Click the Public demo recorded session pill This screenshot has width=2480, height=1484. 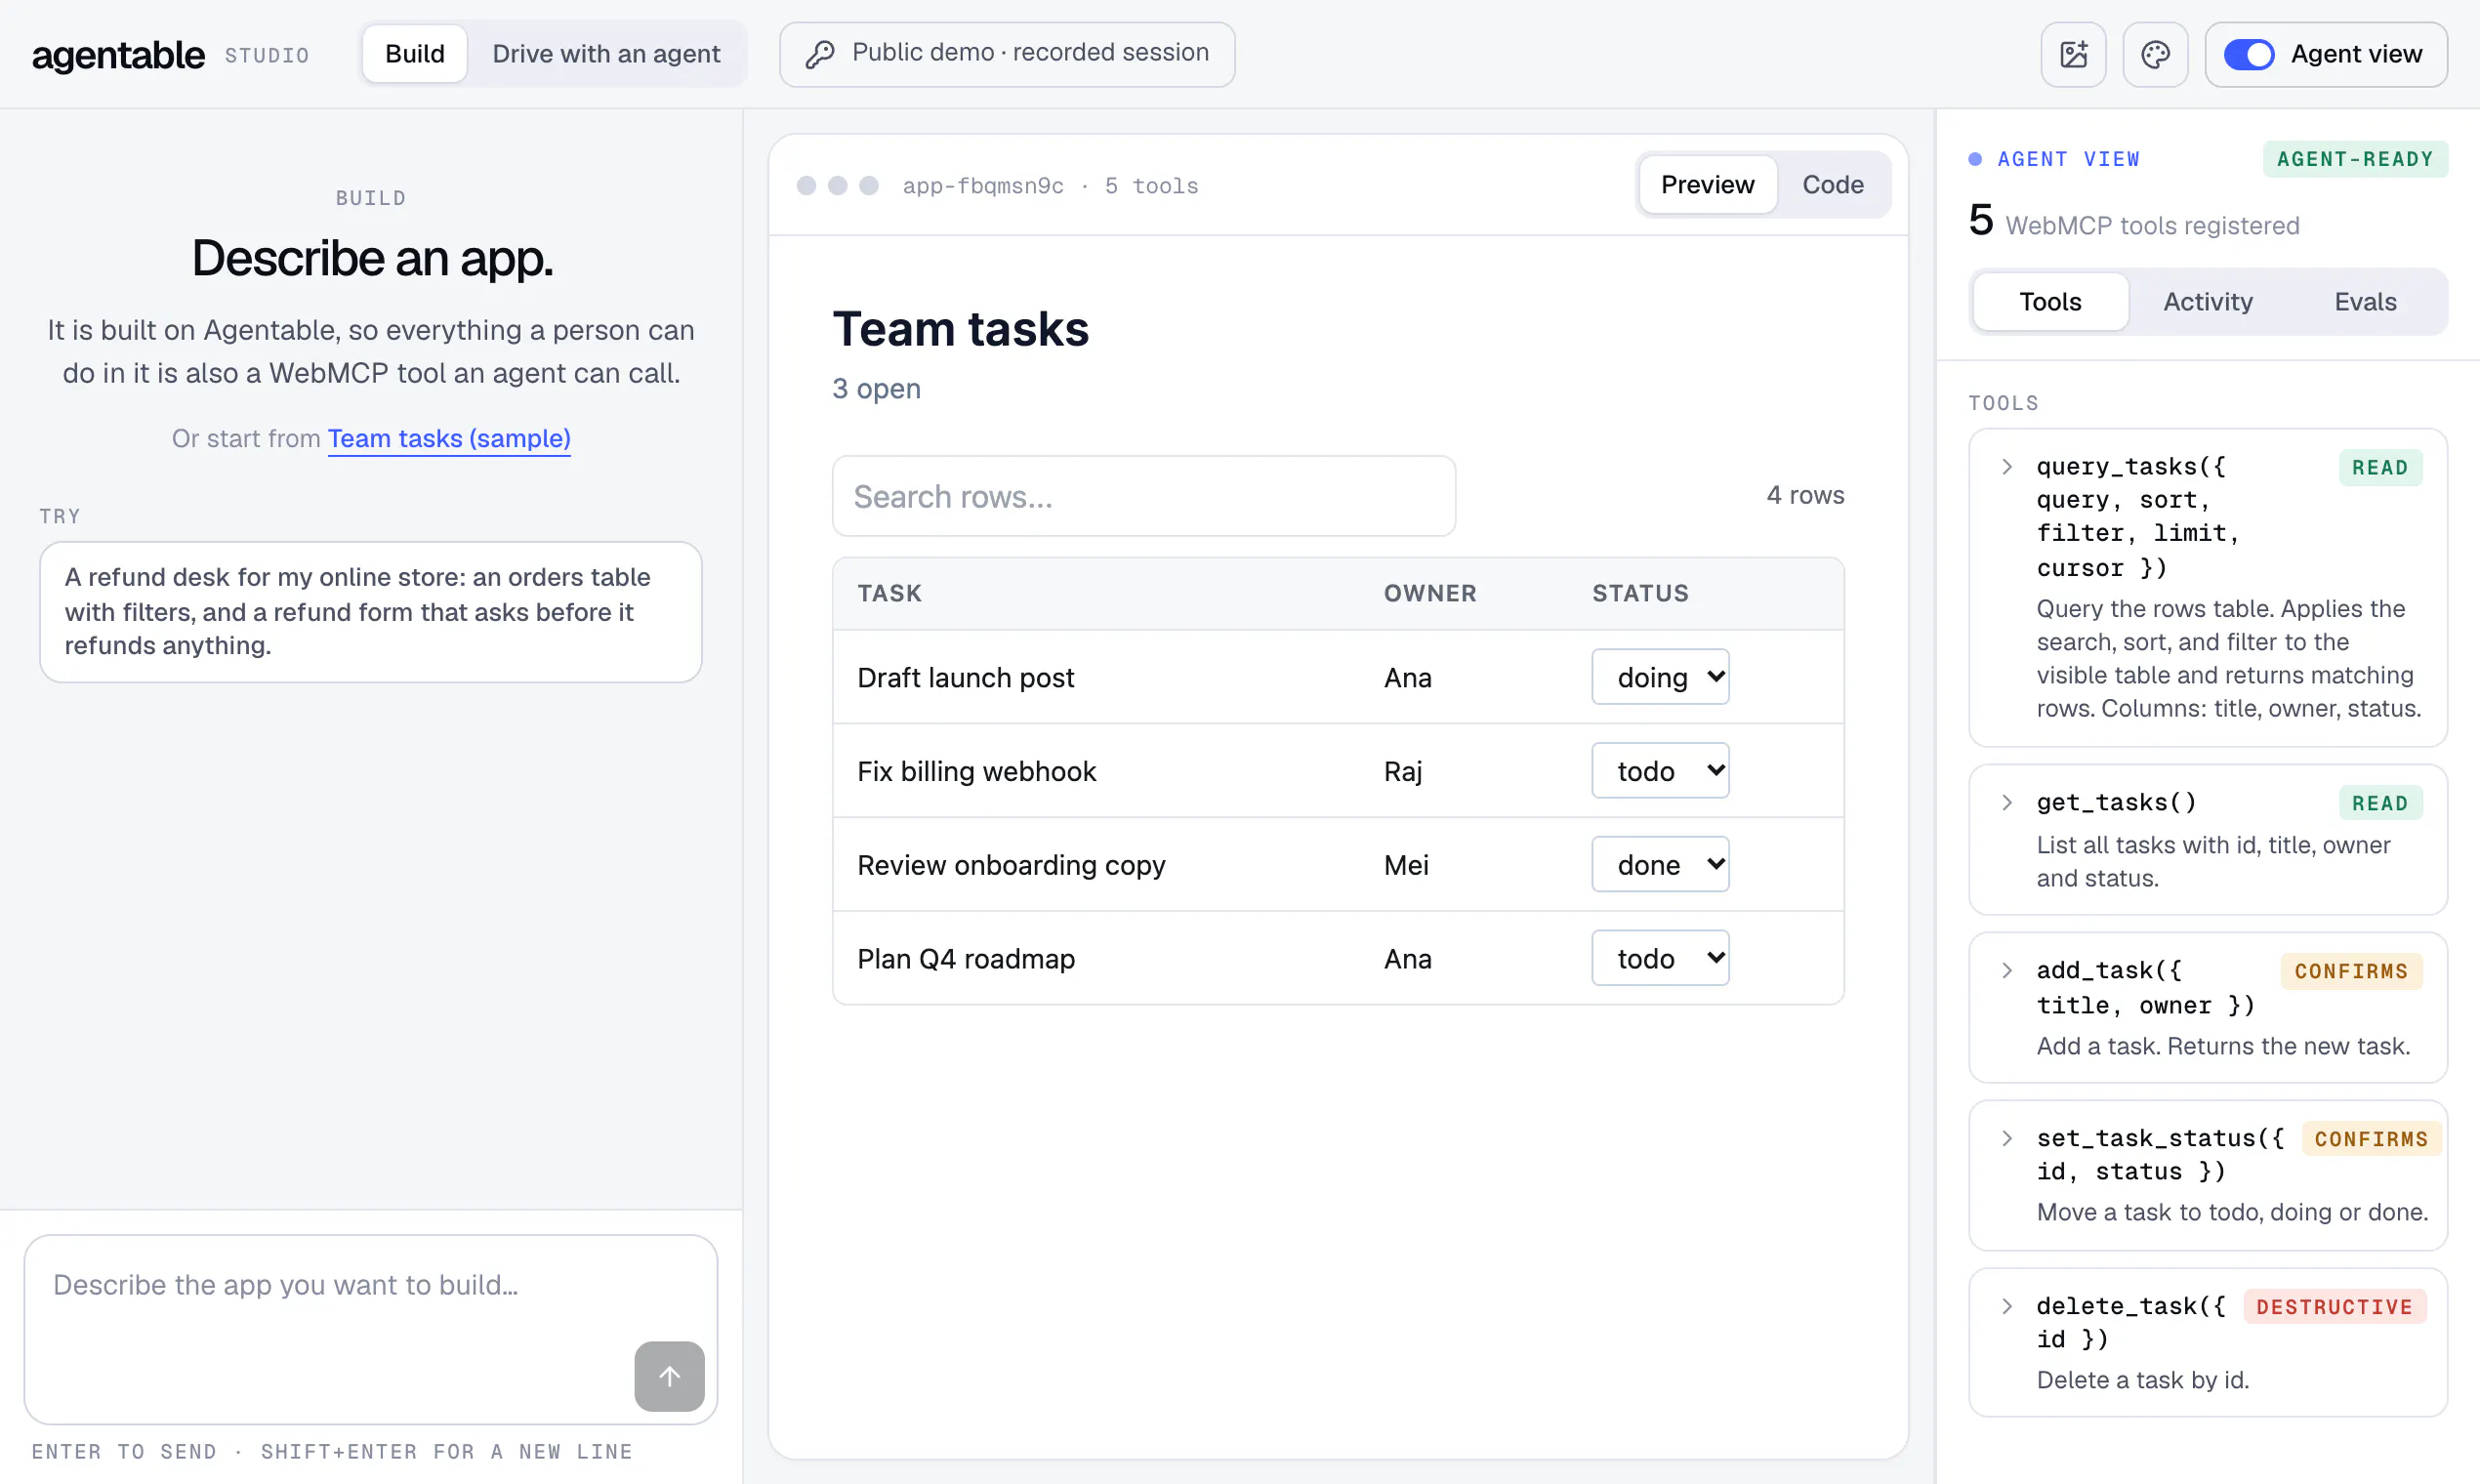(1007, 54)
